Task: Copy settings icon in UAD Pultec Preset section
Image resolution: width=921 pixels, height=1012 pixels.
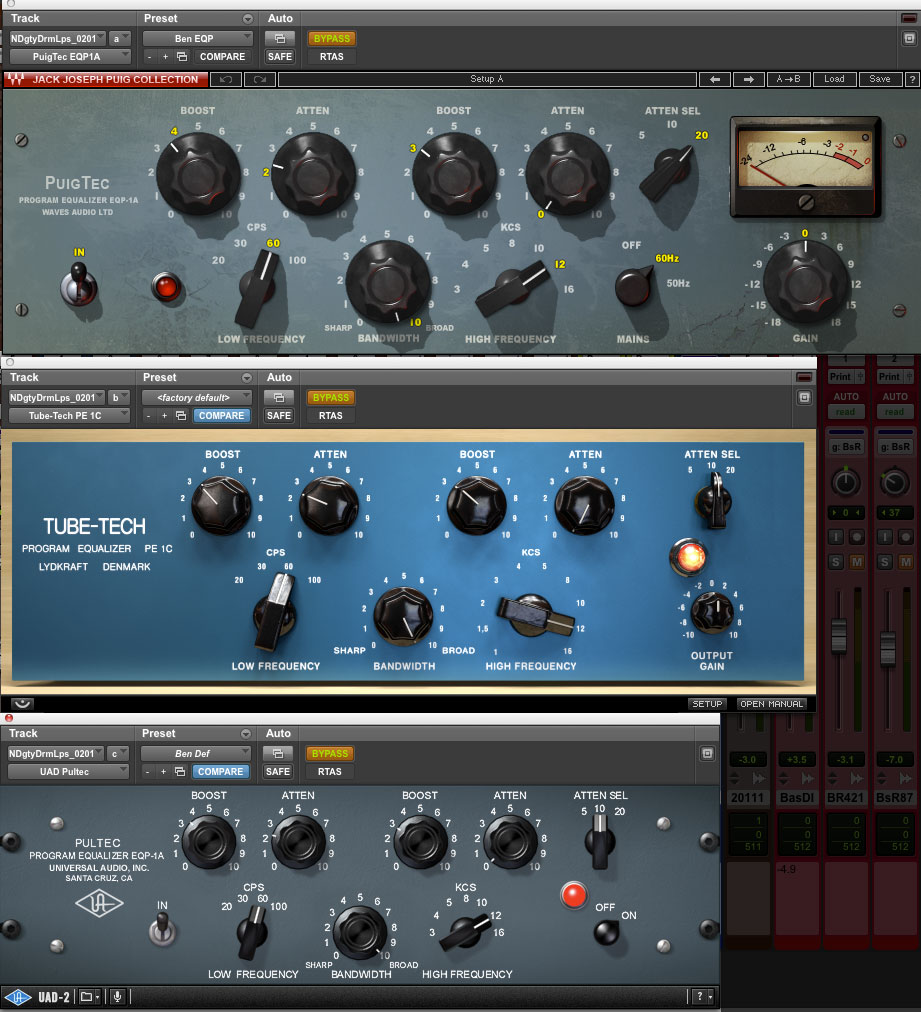Action: [x=180, y=771]
